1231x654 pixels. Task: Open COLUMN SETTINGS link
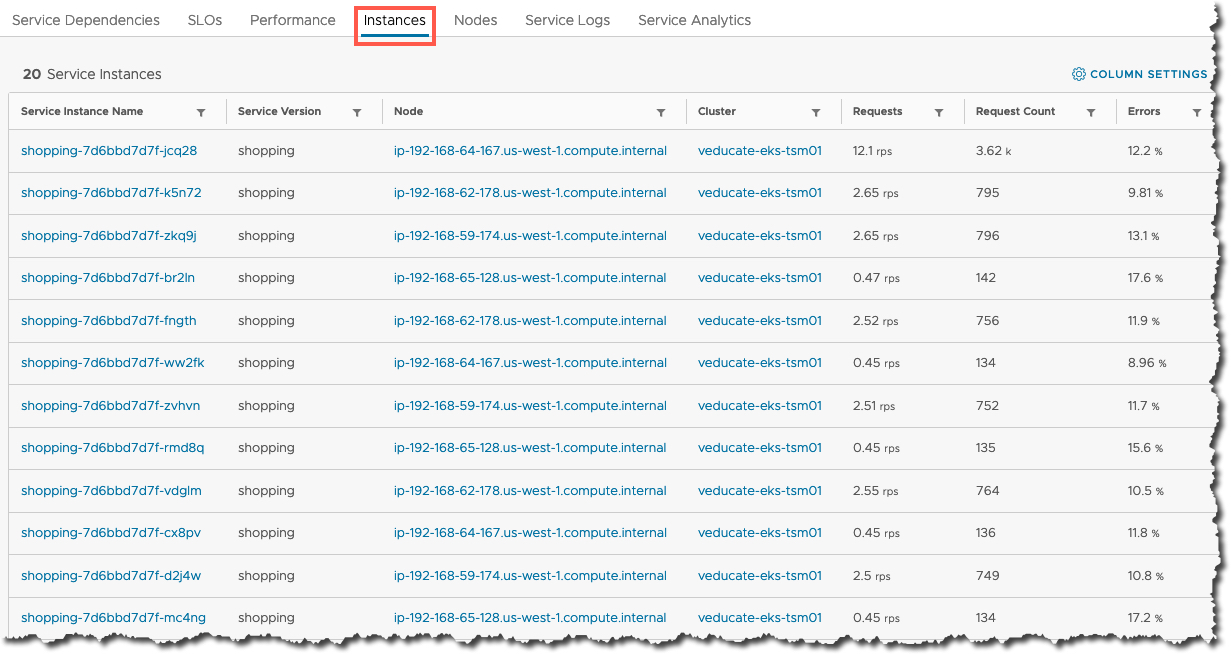click(1148, 74)
